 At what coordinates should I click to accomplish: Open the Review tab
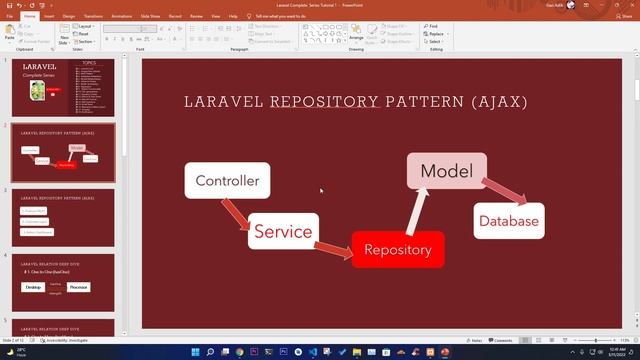196,16
